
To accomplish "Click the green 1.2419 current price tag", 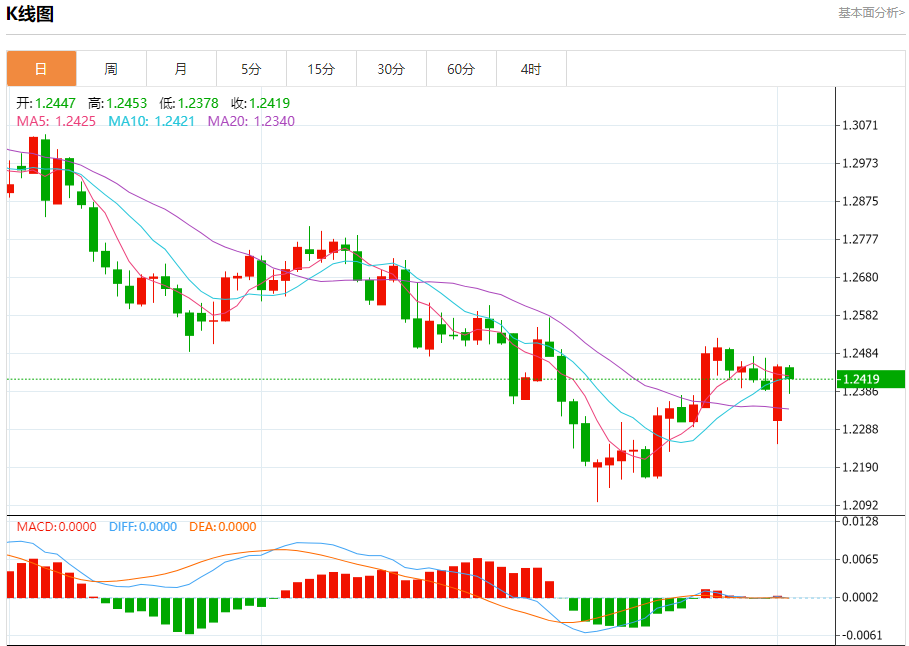I will (x=871, y=379).
